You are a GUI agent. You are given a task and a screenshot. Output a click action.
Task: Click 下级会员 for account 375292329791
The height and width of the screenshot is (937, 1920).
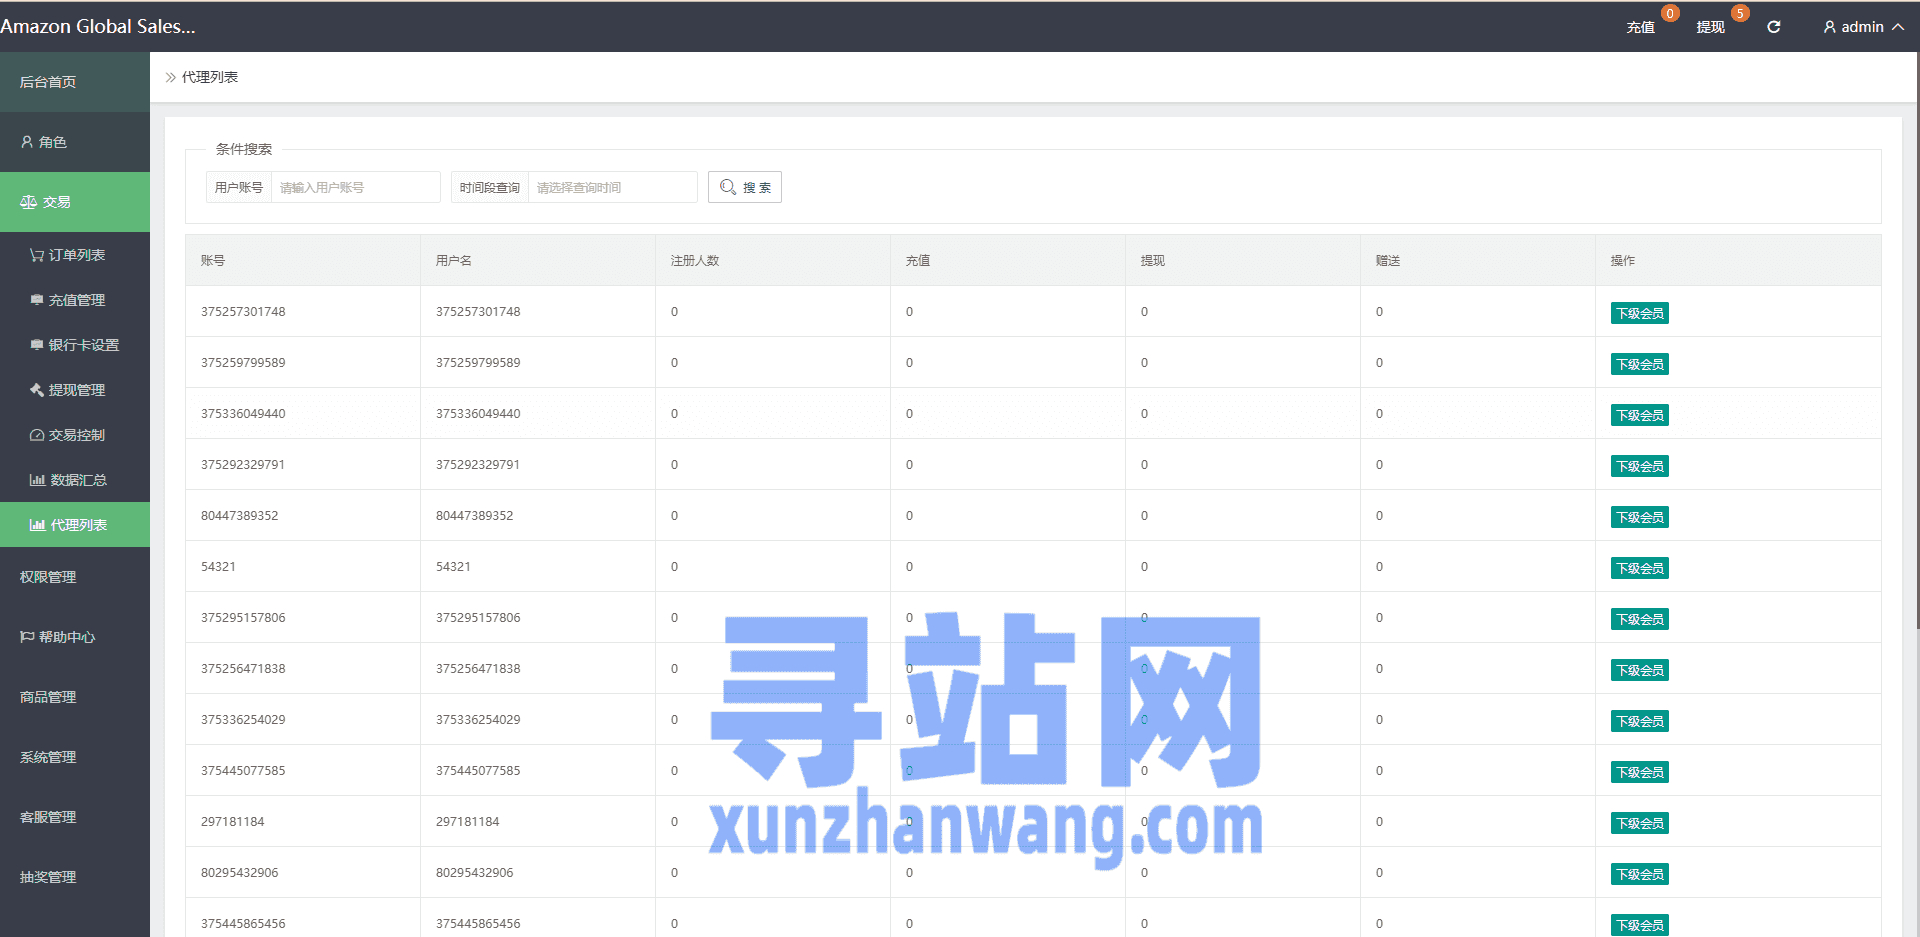tap(1640, 466)
